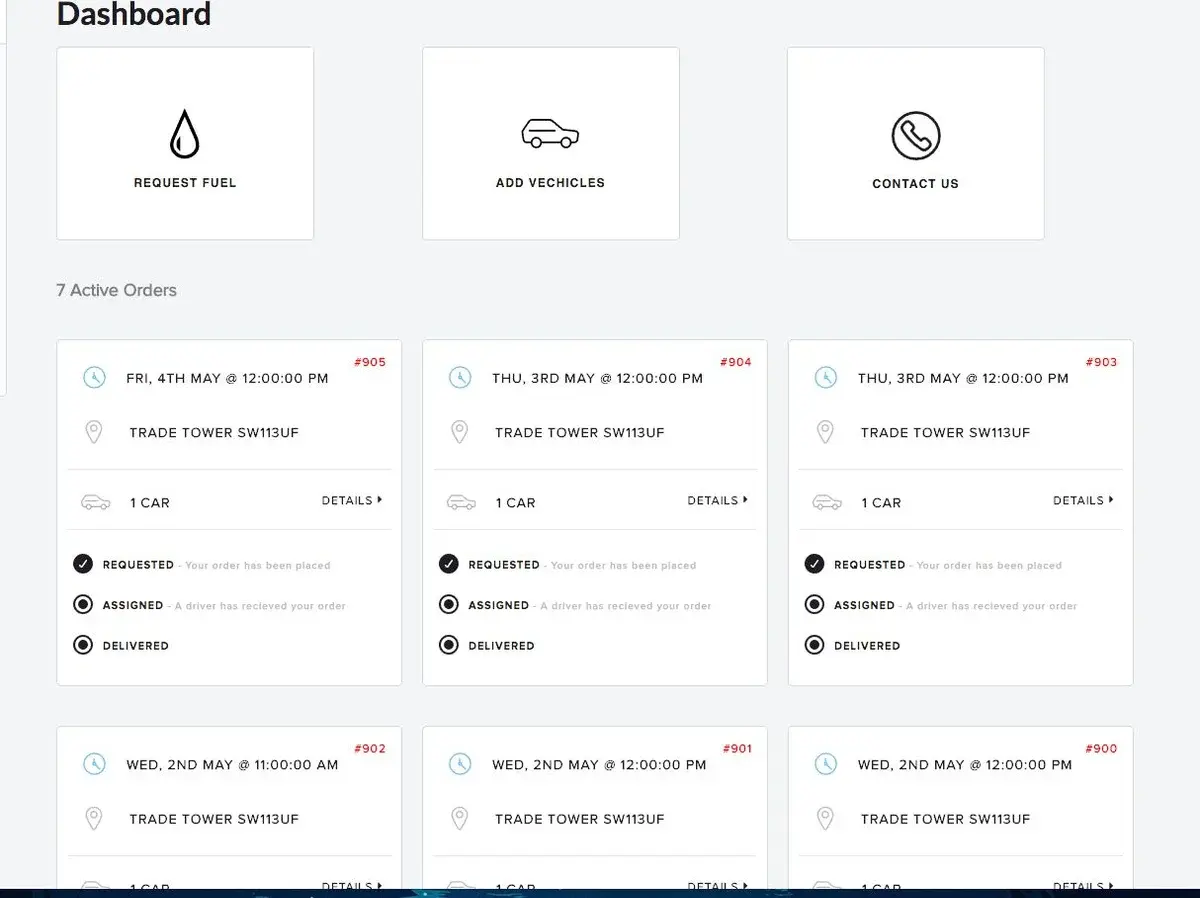Click the order number #900 link
Image resolution: width=1200 pixels, height=898 pixels.
[x=1101, y=748]
